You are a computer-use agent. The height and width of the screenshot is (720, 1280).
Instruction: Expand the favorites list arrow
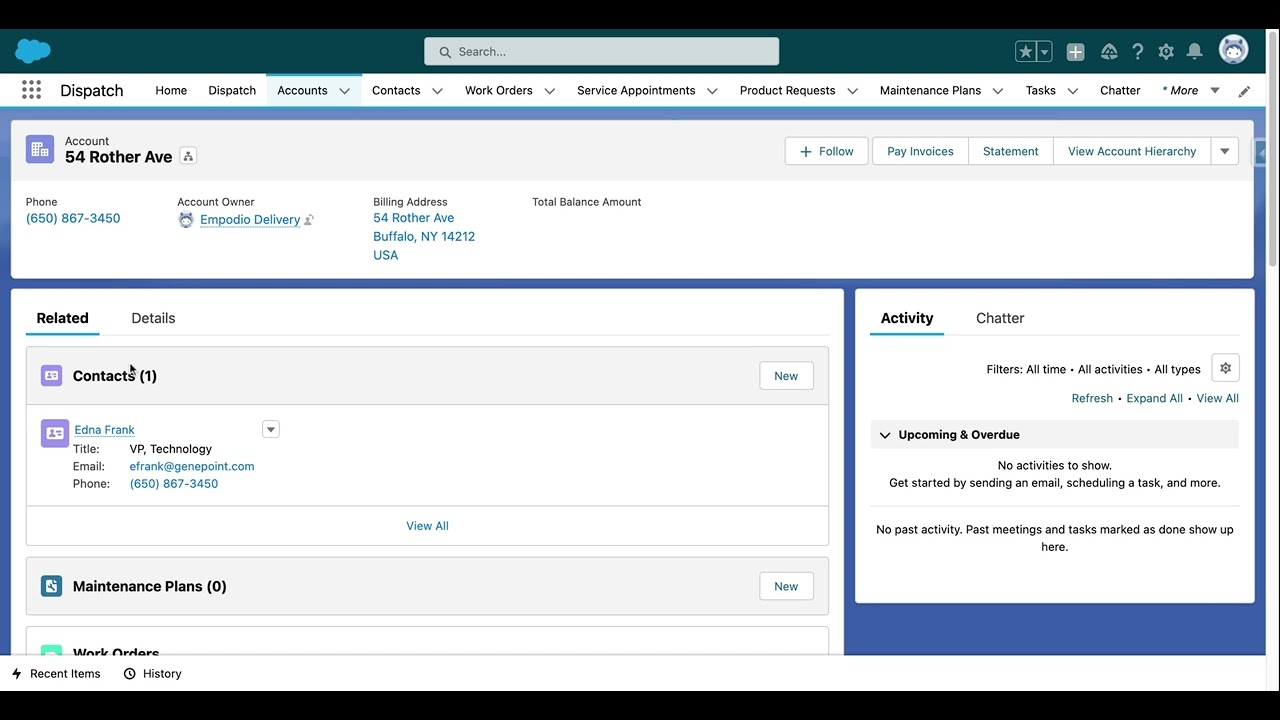point(1044,52)
